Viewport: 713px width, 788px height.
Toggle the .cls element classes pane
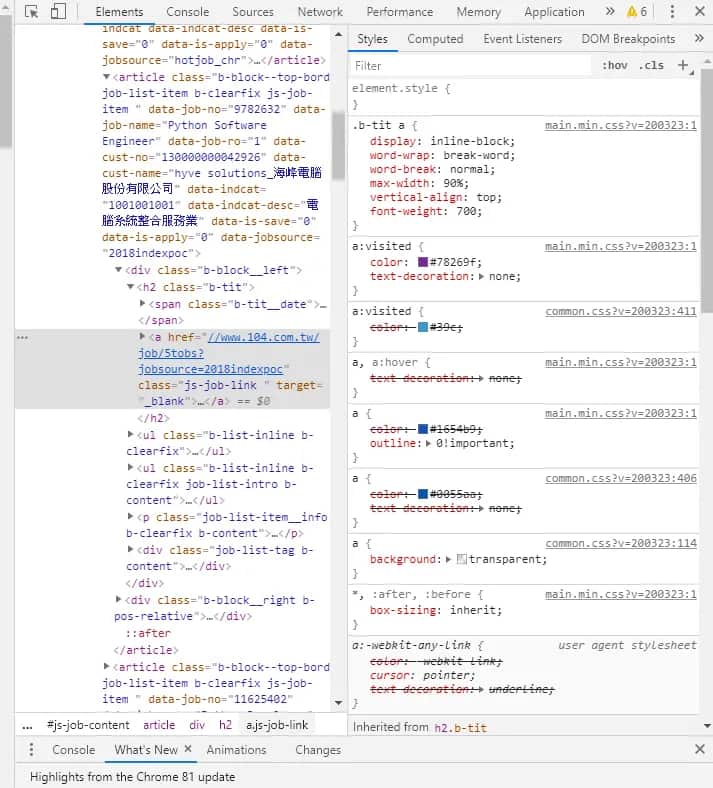tap(651, 65)
